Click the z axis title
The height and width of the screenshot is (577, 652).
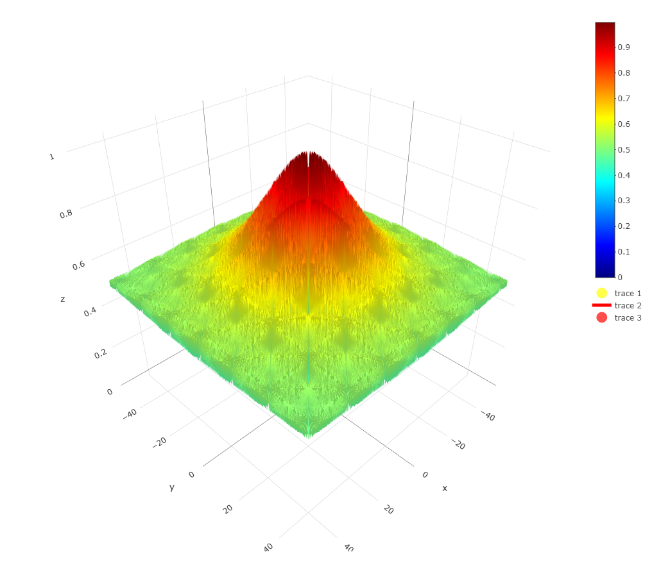(x=63, y=299)
